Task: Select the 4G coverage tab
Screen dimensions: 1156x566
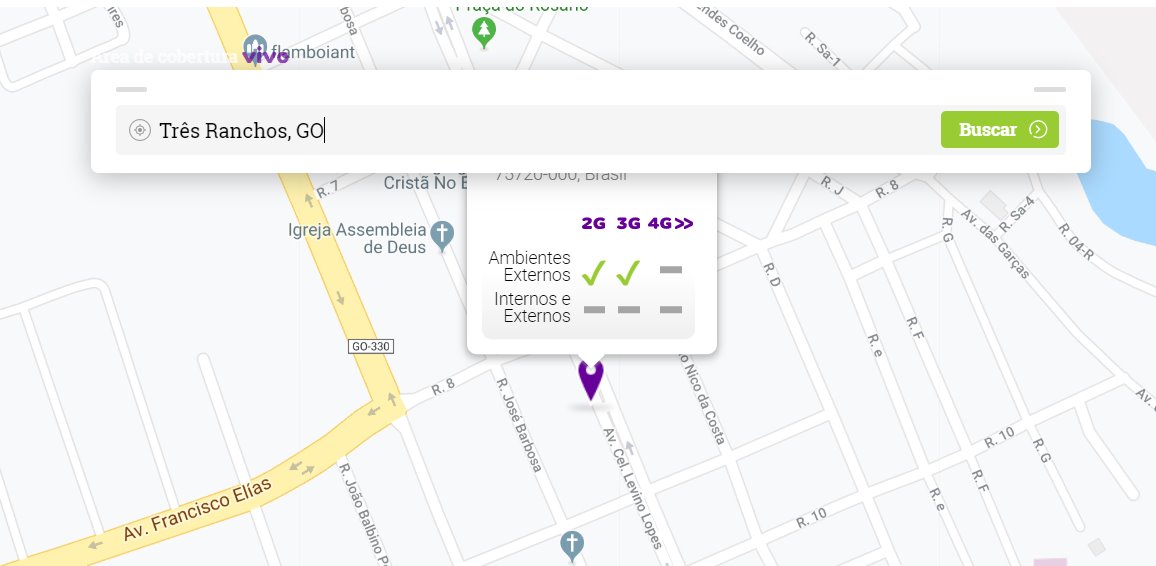Action: click(659, 223)
